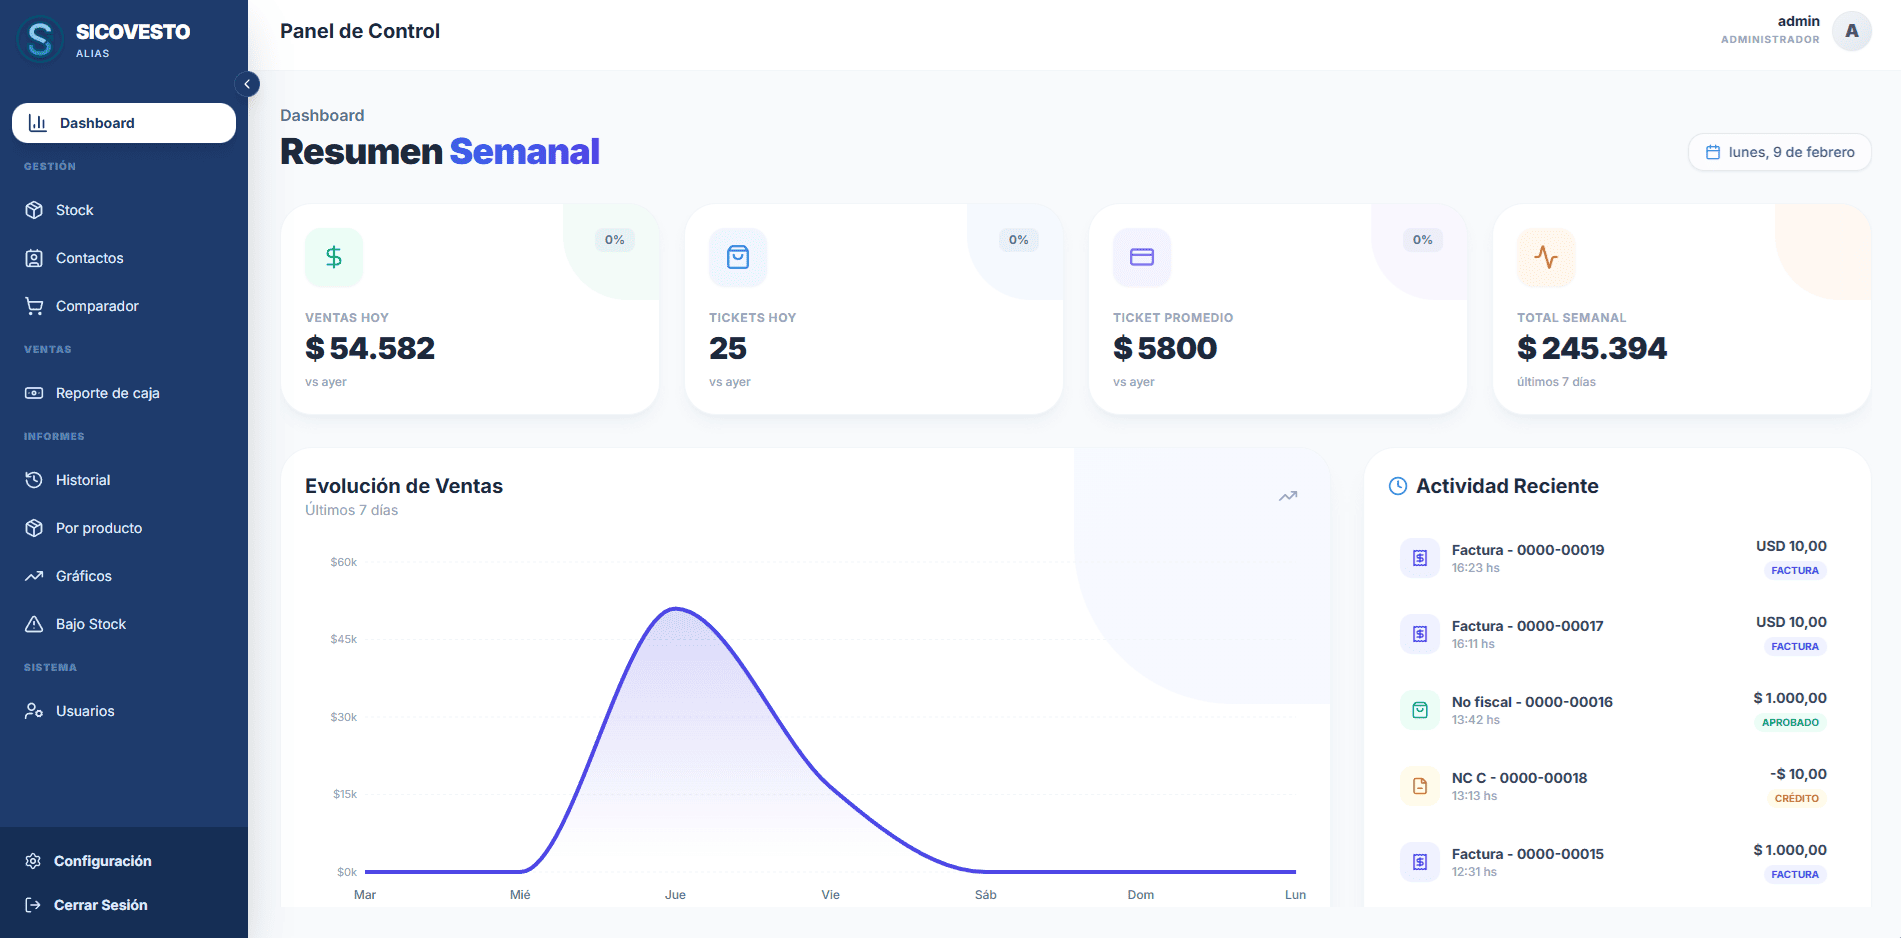Open the admin avatar menu
This screenshot has height=938, width=1901.
click(x=1851, y=31)
